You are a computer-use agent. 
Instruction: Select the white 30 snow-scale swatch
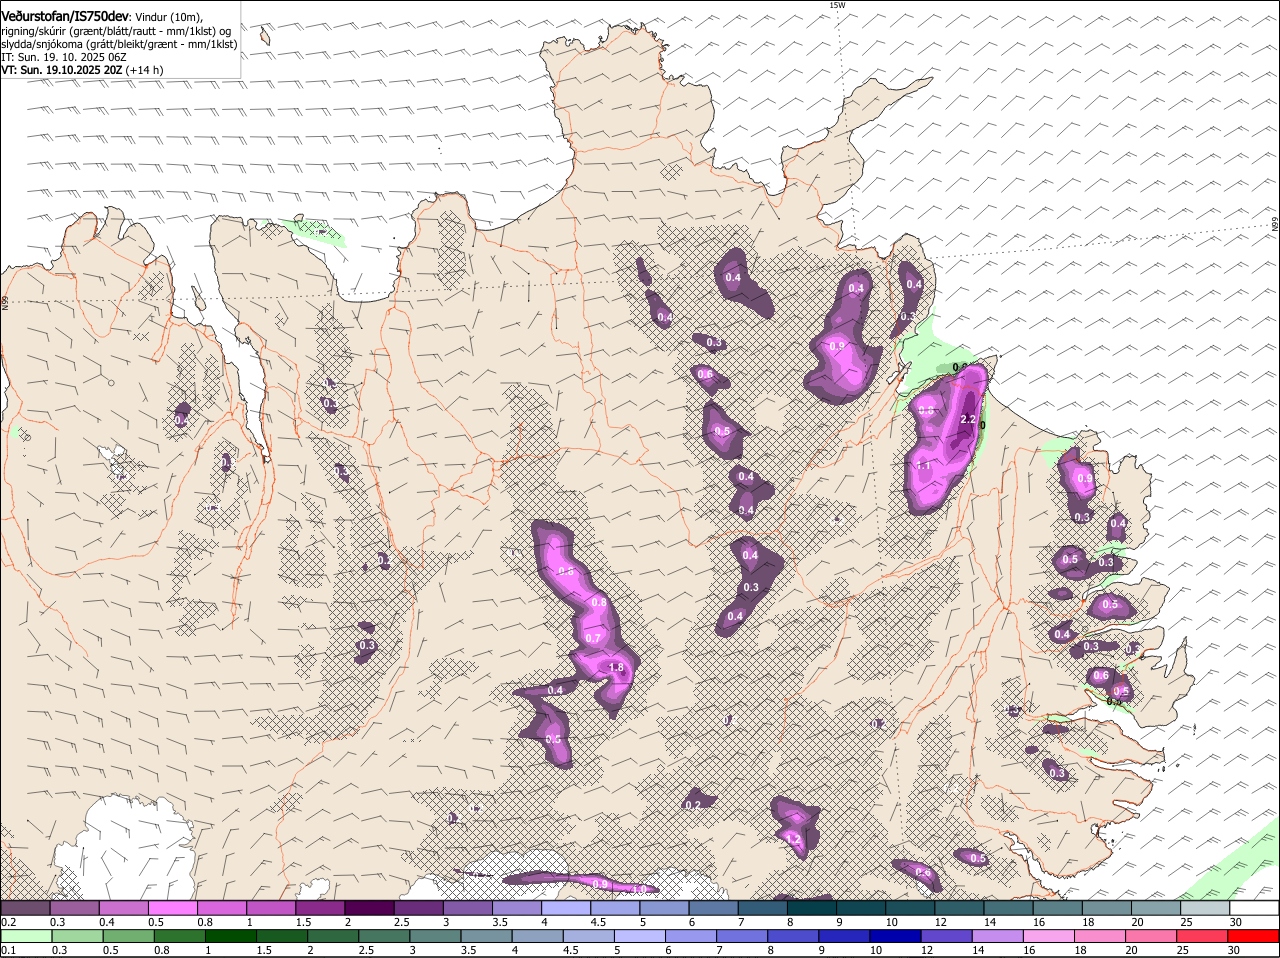coord(1254,908)
